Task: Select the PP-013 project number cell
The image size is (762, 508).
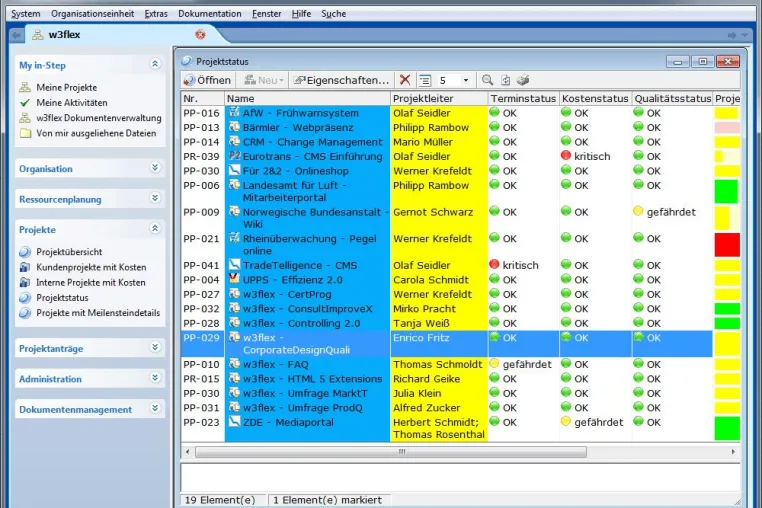Action: click(x=202, y=127)
